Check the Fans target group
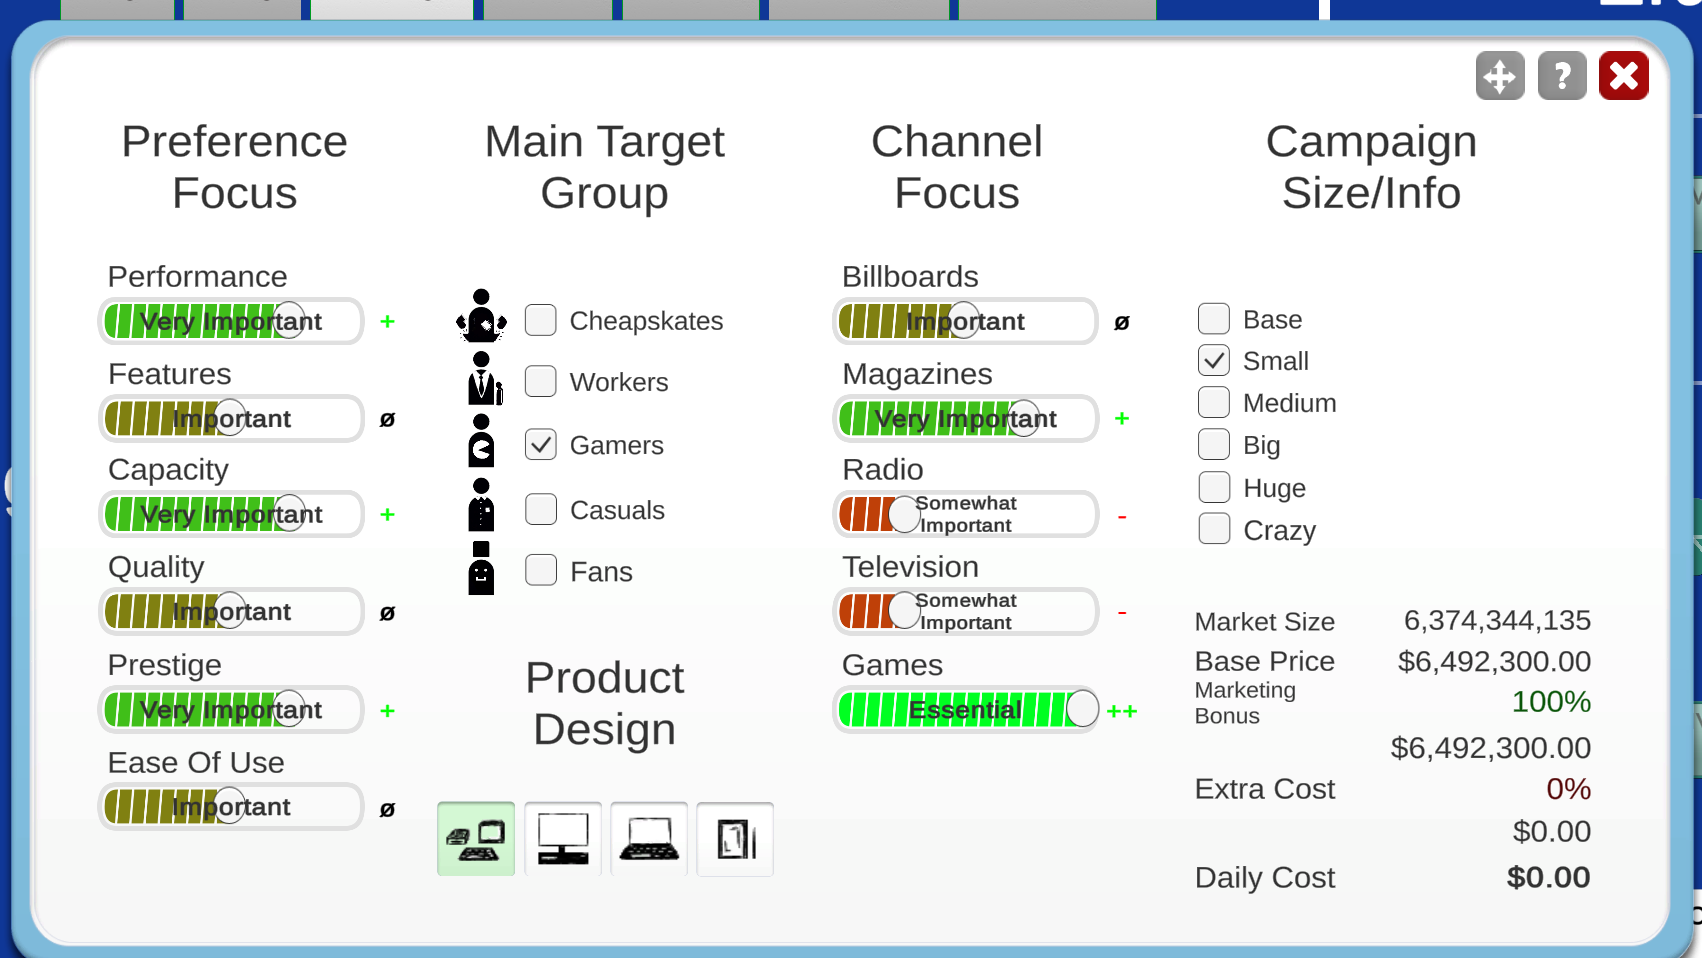Image resolution: width=1702 pixels, height=958 pixels. [541, 570]
